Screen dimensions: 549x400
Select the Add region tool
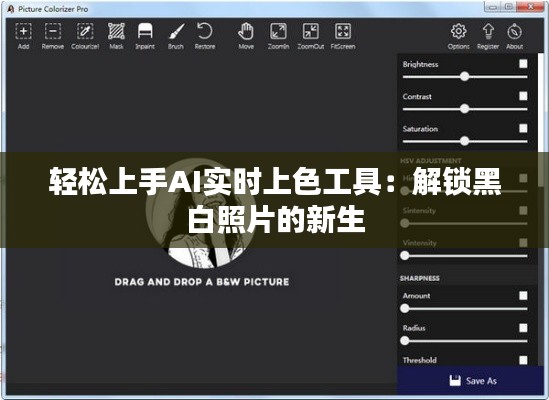pyautogui.click(x=23, y=35)
